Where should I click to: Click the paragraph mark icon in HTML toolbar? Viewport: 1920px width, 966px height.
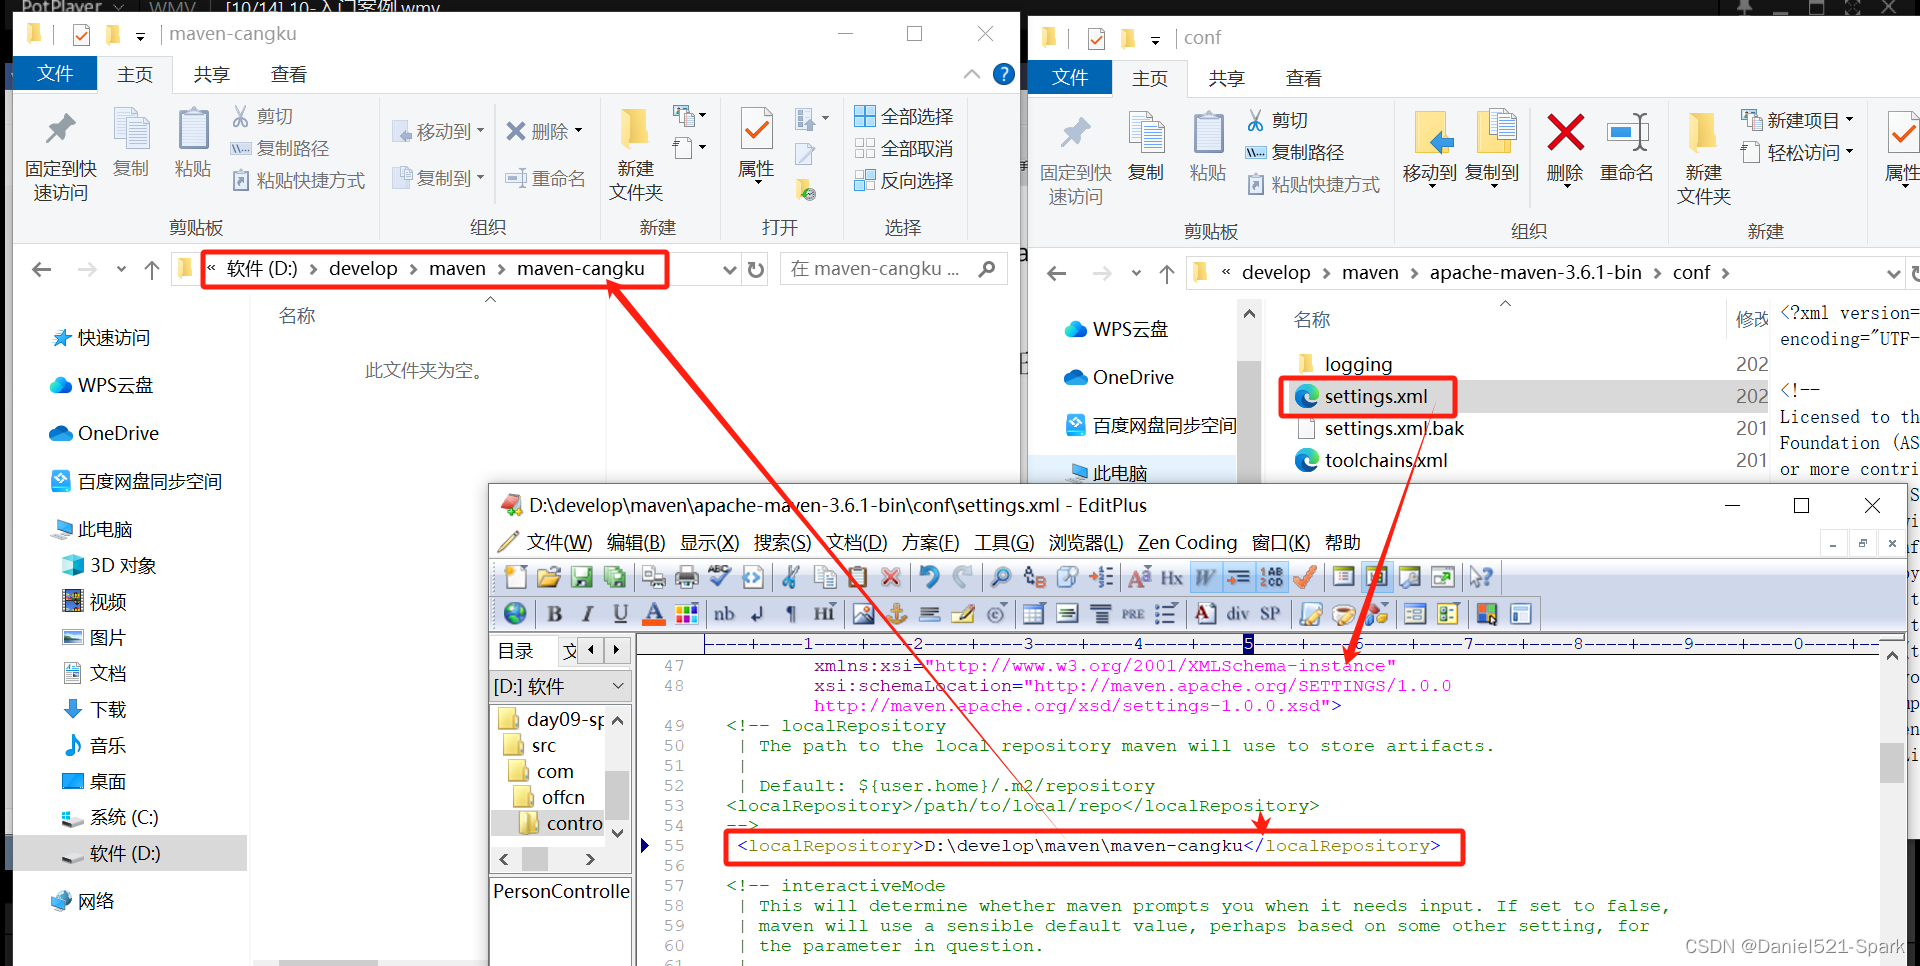click(x=791, y=613)
